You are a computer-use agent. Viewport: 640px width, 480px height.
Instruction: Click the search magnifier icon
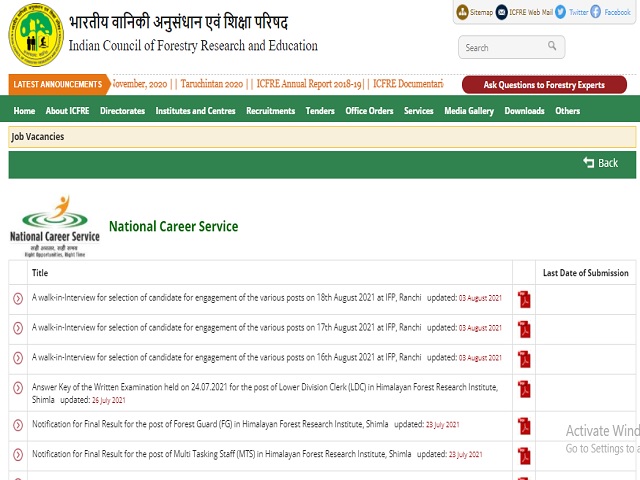(x=550, y=47)
